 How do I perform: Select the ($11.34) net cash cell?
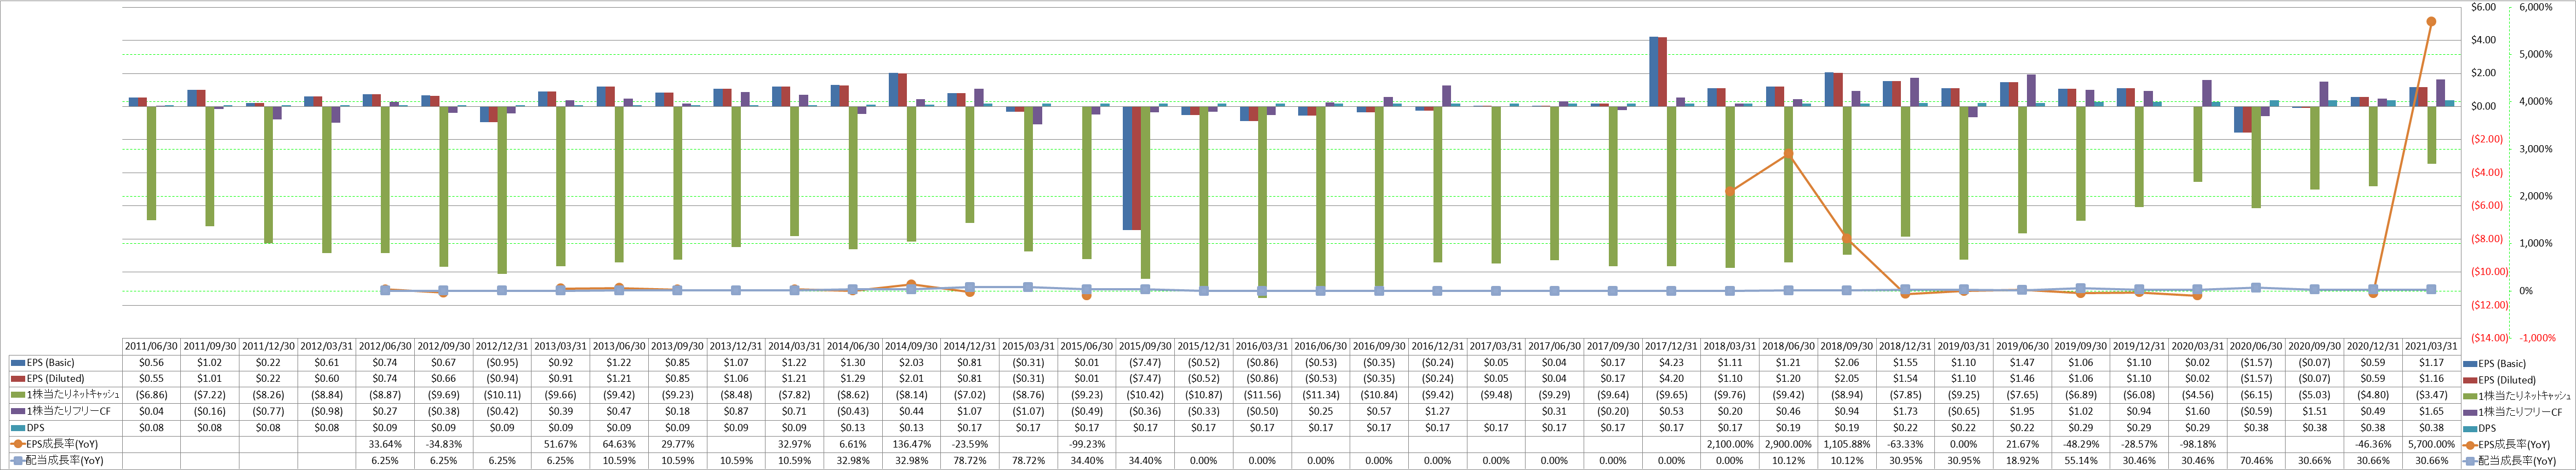[1320, 395]
